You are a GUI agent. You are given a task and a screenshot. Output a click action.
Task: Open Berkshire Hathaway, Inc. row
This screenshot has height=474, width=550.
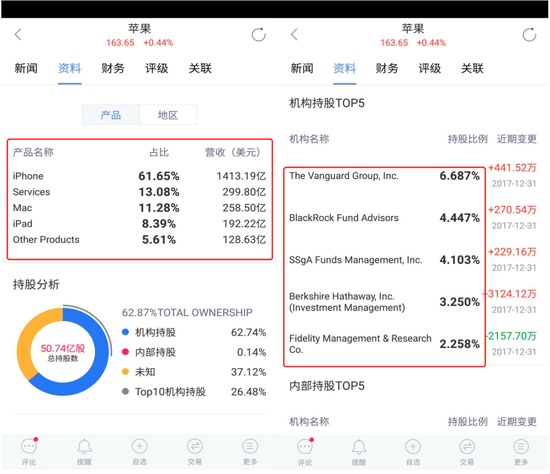(x=412, y=302)
